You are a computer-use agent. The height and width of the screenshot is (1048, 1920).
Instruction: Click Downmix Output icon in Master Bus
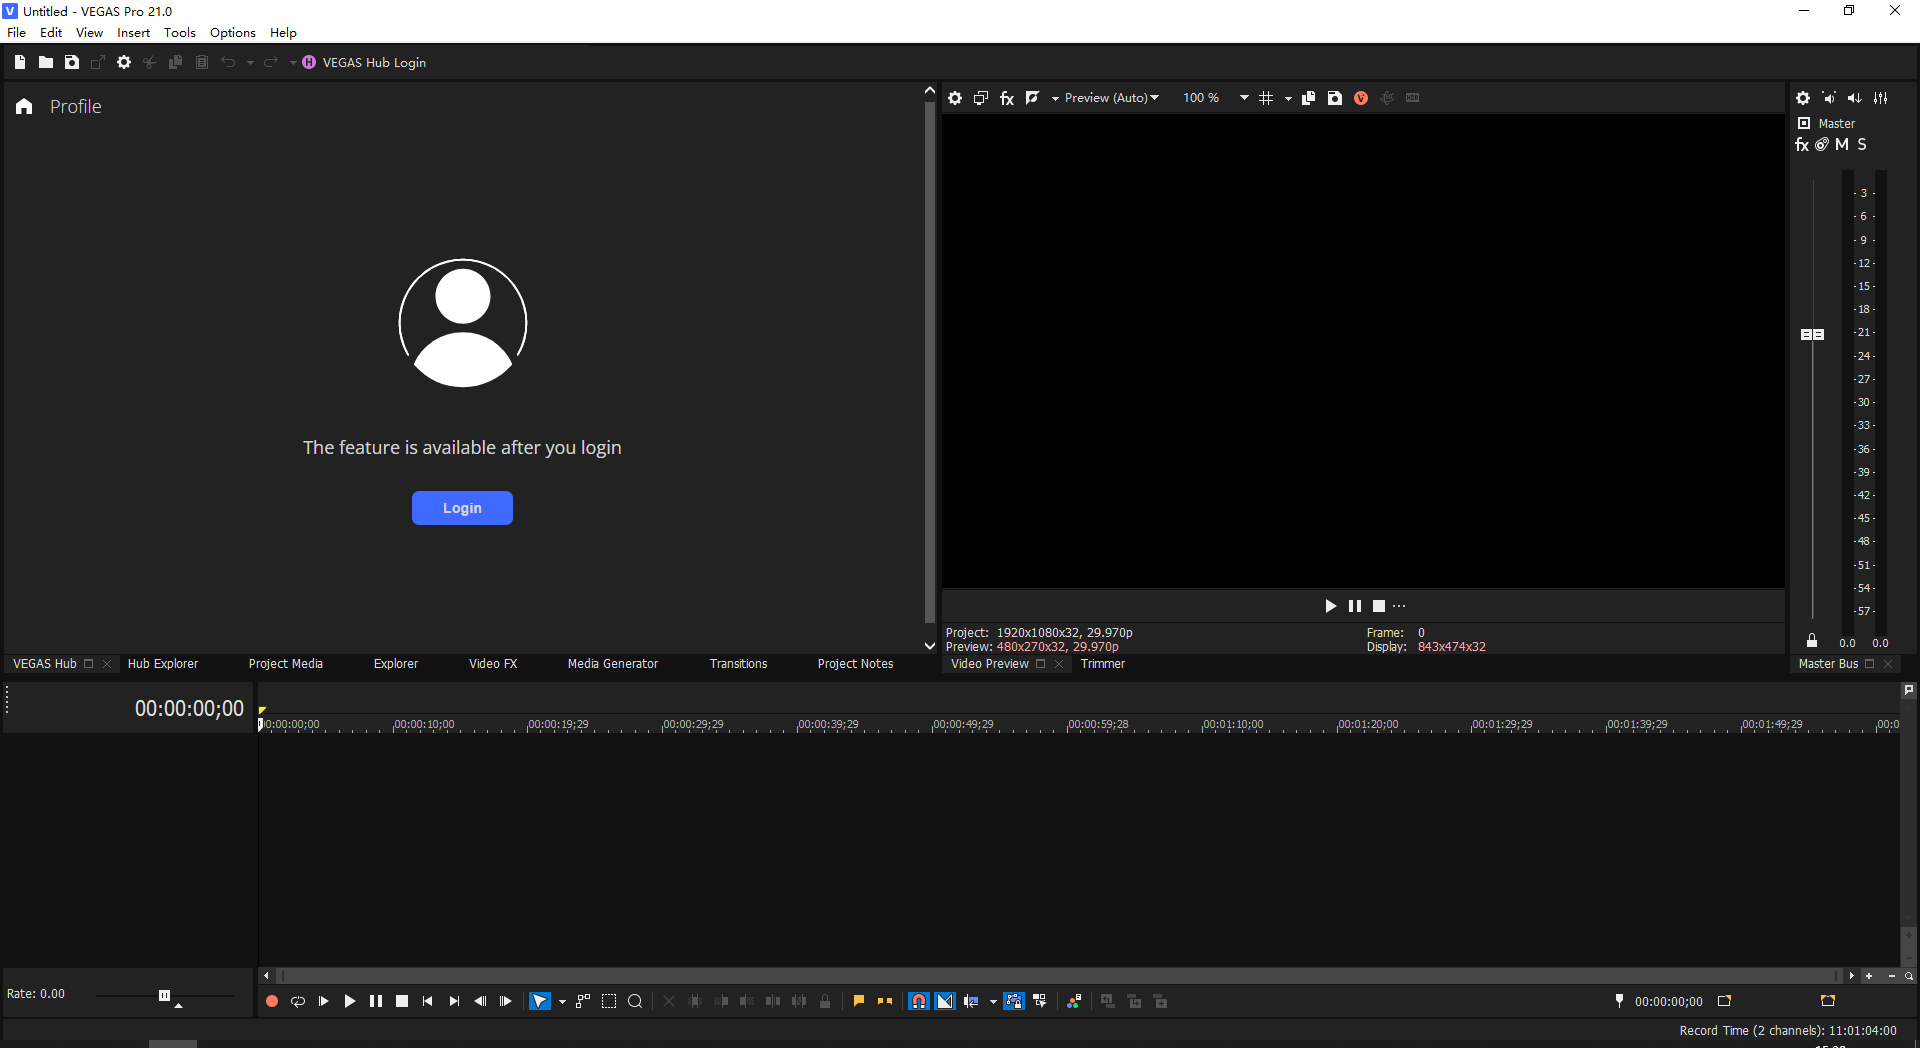pyautogui.click(x=1829, y=98)
